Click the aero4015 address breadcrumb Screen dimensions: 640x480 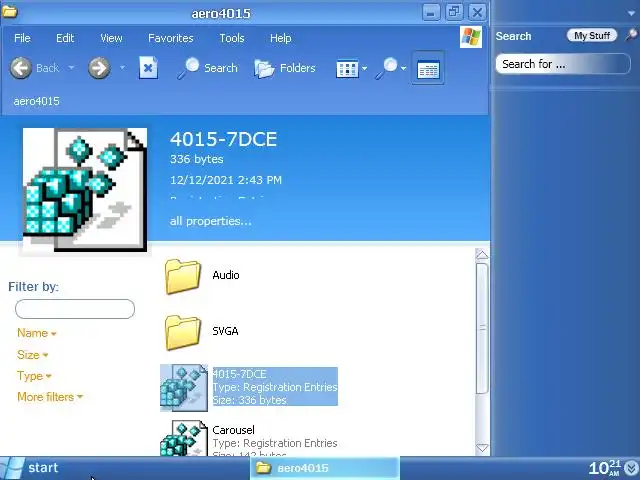point(36,101)
